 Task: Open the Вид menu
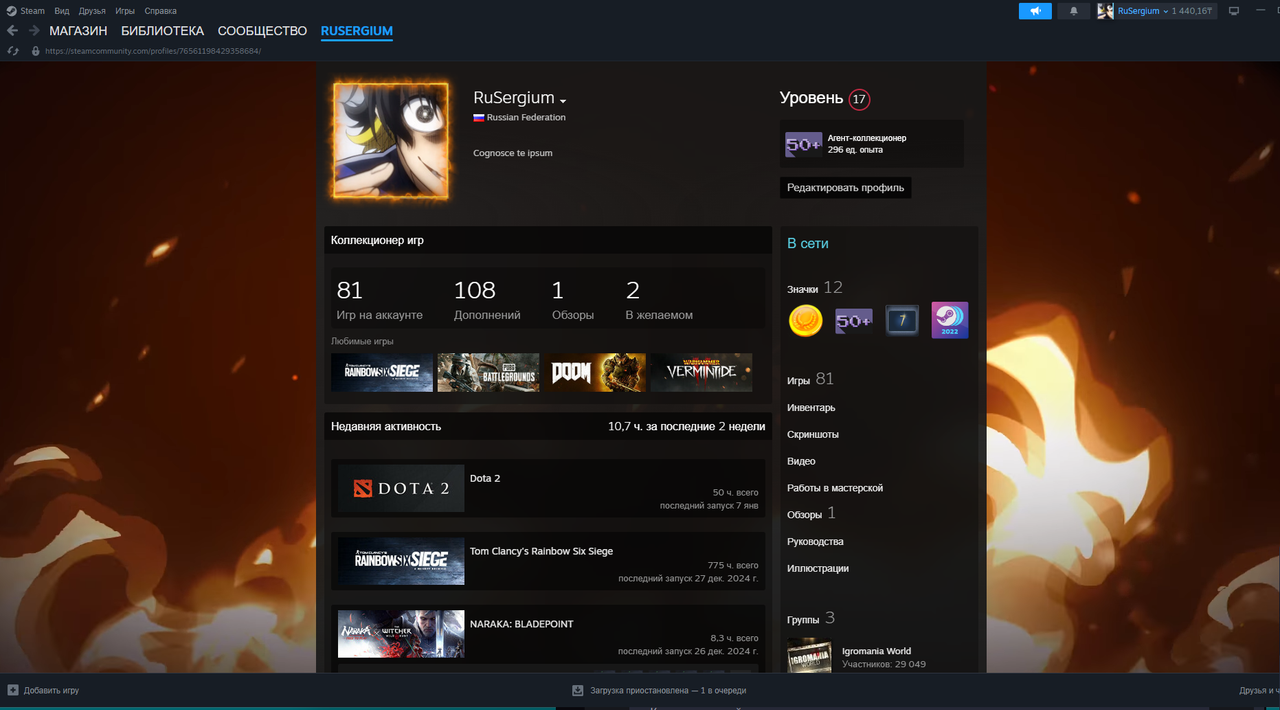tap(62, 11)
